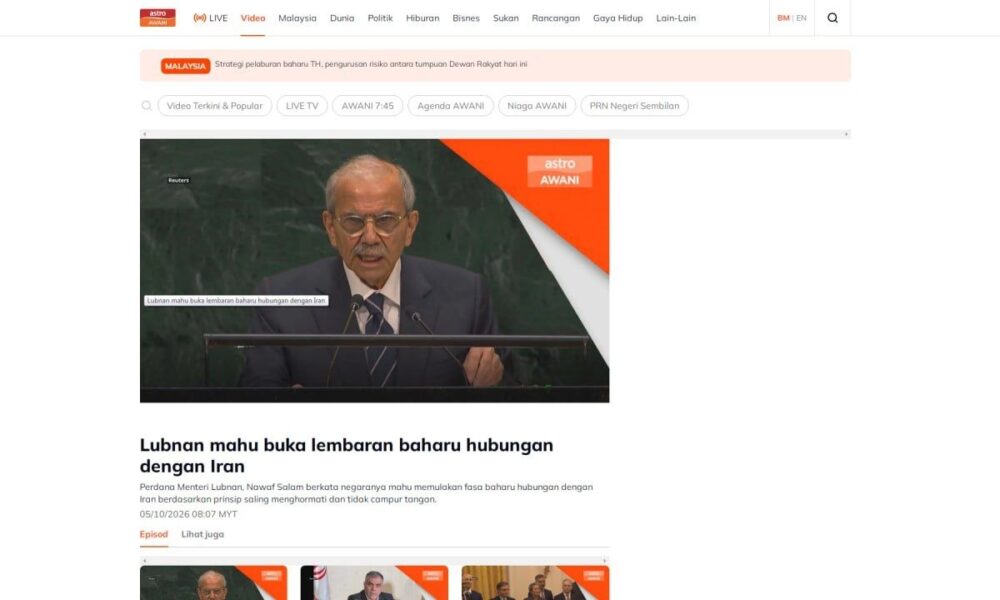Click the MALAYSIA tag on the news ticker
Screen dimensions: 1000x600
[x=186, y=66]
